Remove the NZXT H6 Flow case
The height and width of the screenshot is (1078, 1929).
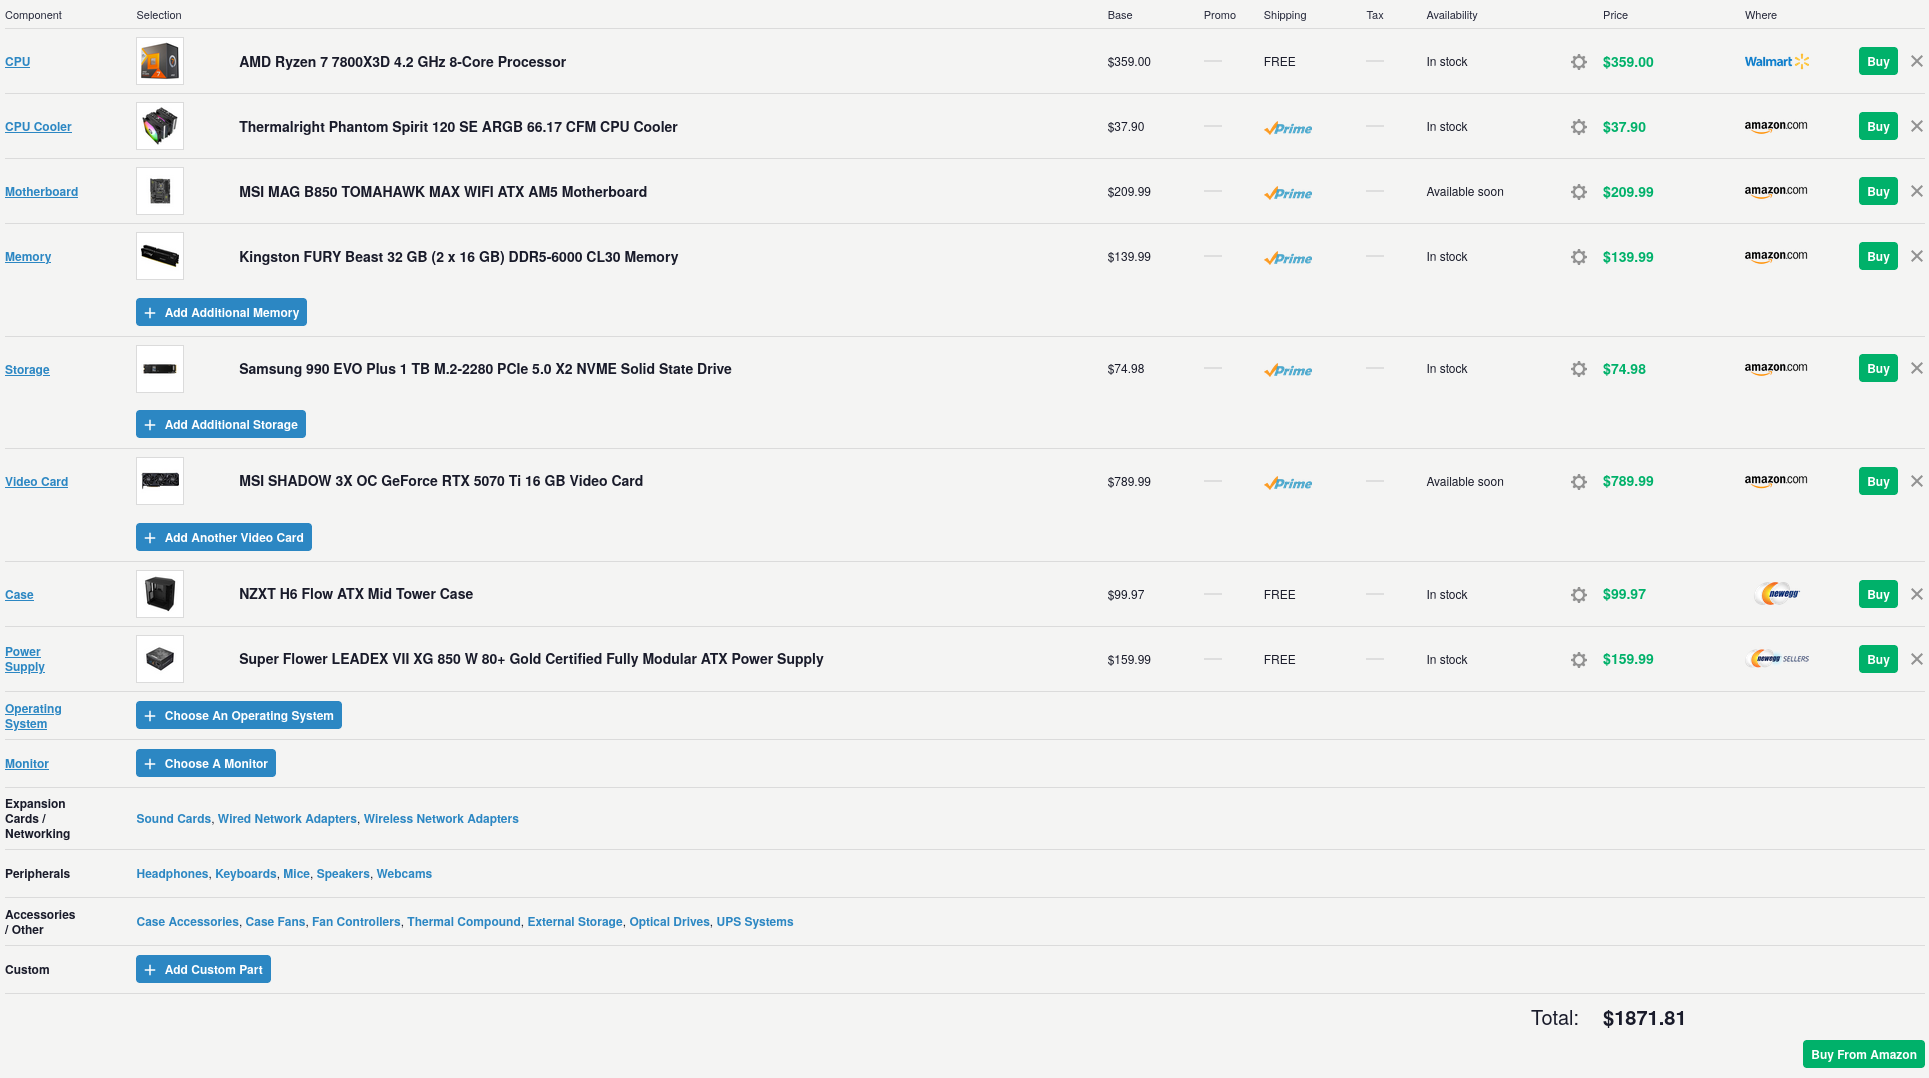[x=1917, y=594]
